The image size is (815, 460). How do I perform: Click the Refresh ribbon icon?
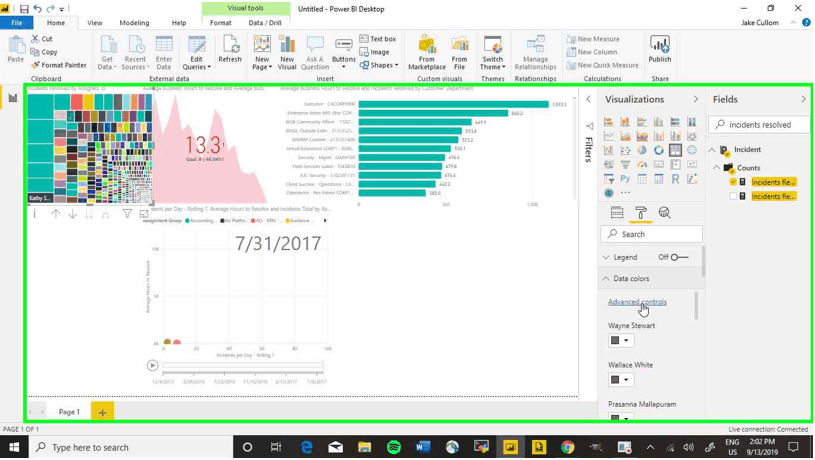pyautogui.click(x=230, y=50)
